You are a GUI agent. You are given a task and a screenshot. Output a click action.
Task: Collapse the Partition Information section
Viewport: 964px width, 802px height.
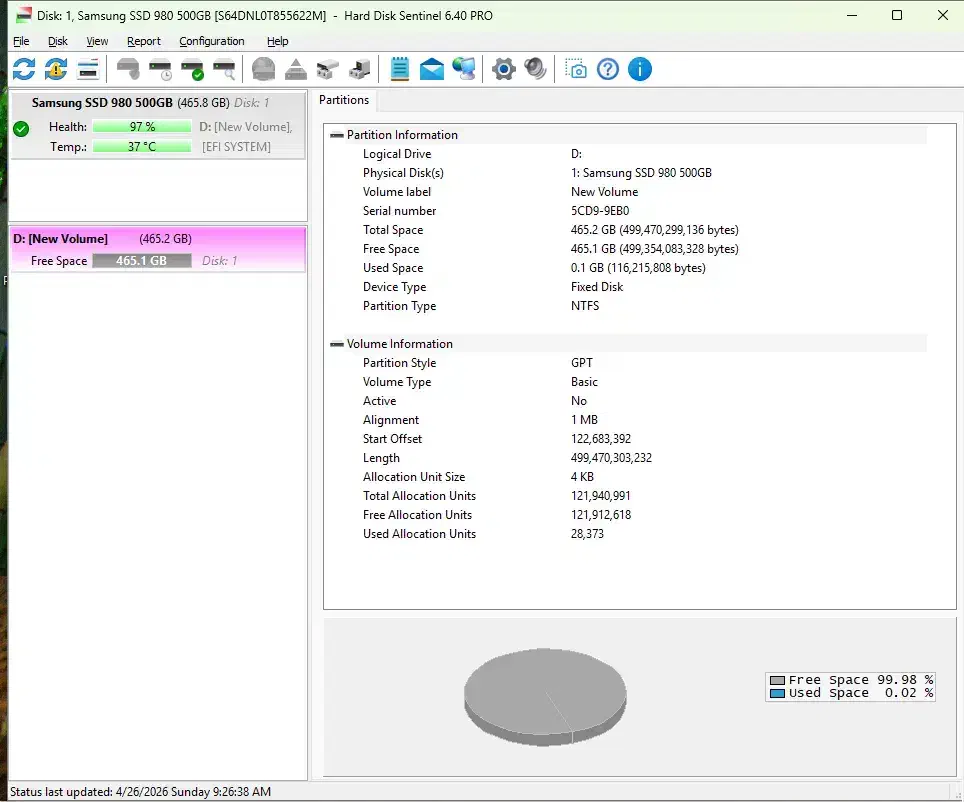point(336,135)
